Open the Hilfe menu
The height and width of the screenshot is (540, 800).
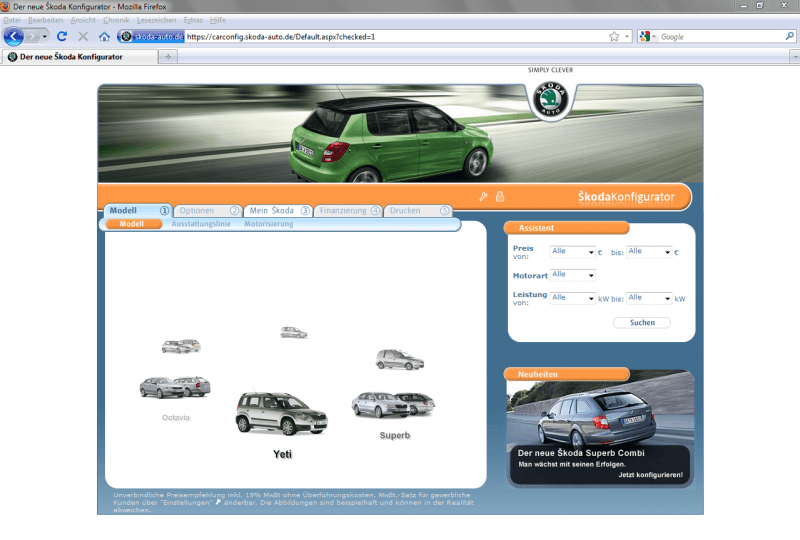click(218, 20)
